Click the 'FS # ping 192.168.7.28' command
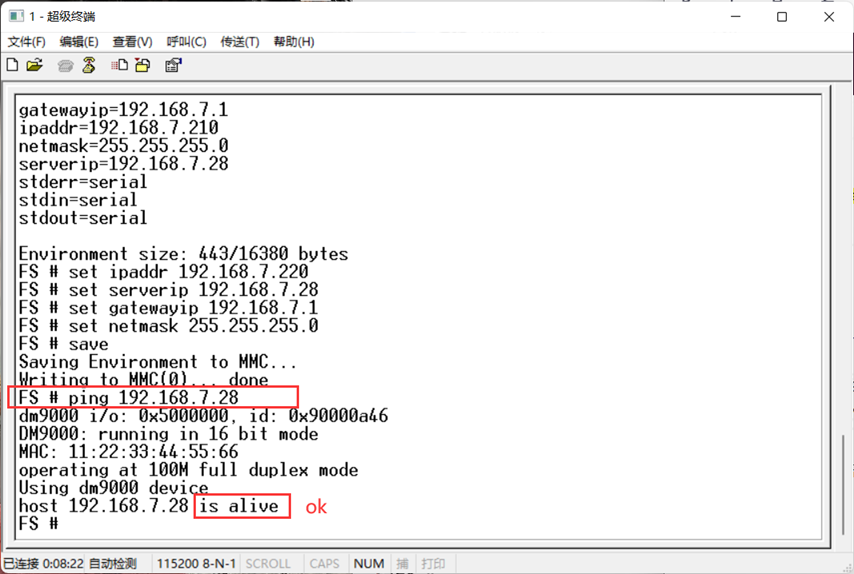 (129, 398)
